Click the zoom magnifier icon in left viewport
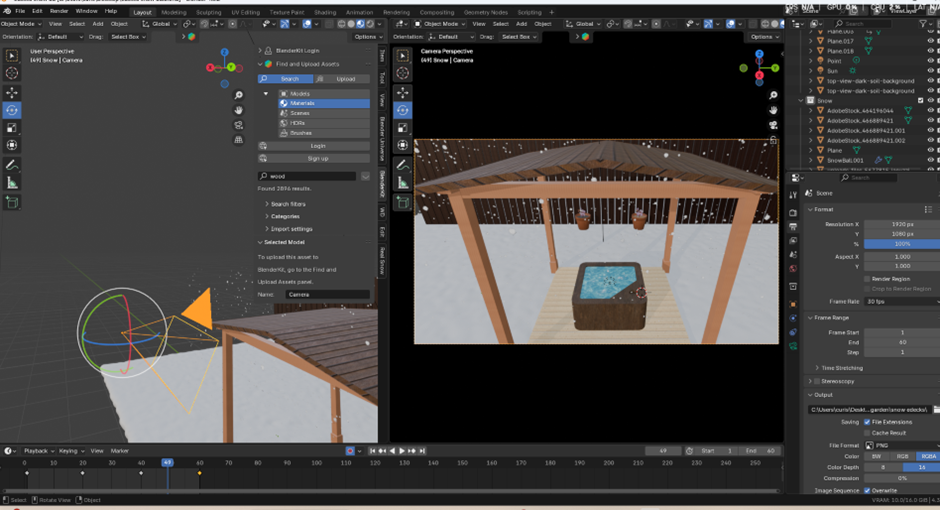This screenshot has width=940, height=510. [238, 96]
